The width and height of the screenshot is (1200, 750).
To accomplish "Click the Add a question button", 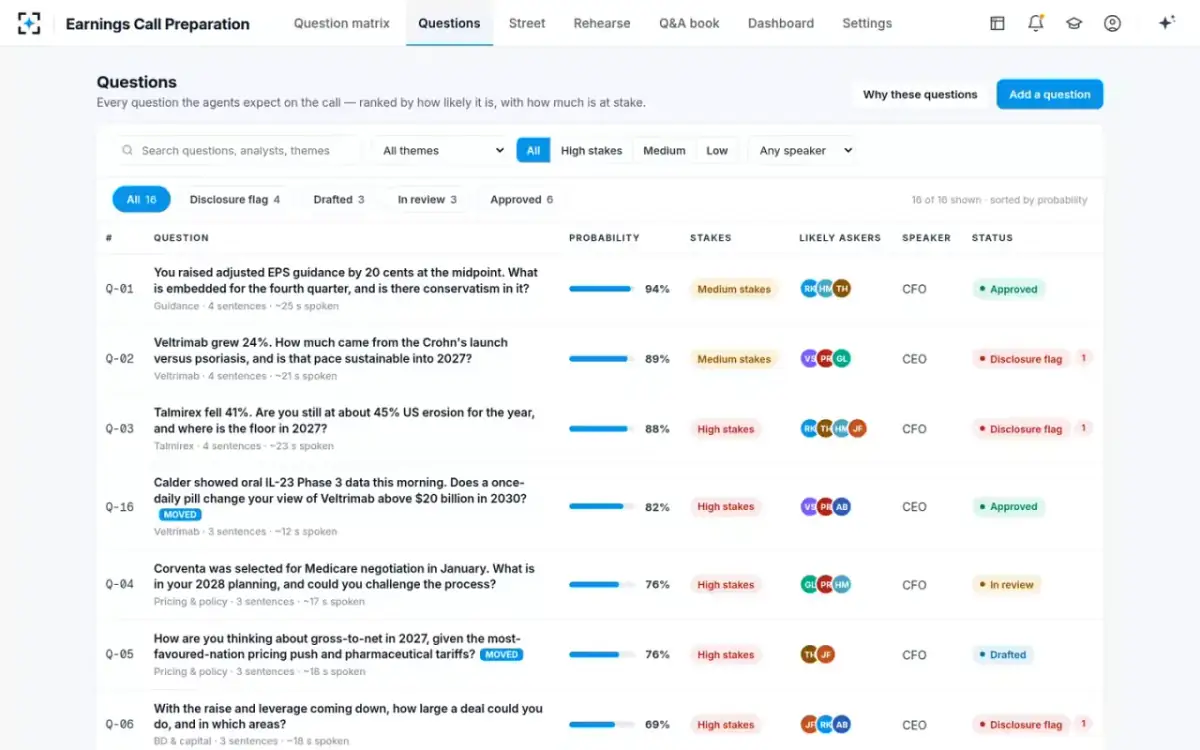I will (x=1050, y=94).
